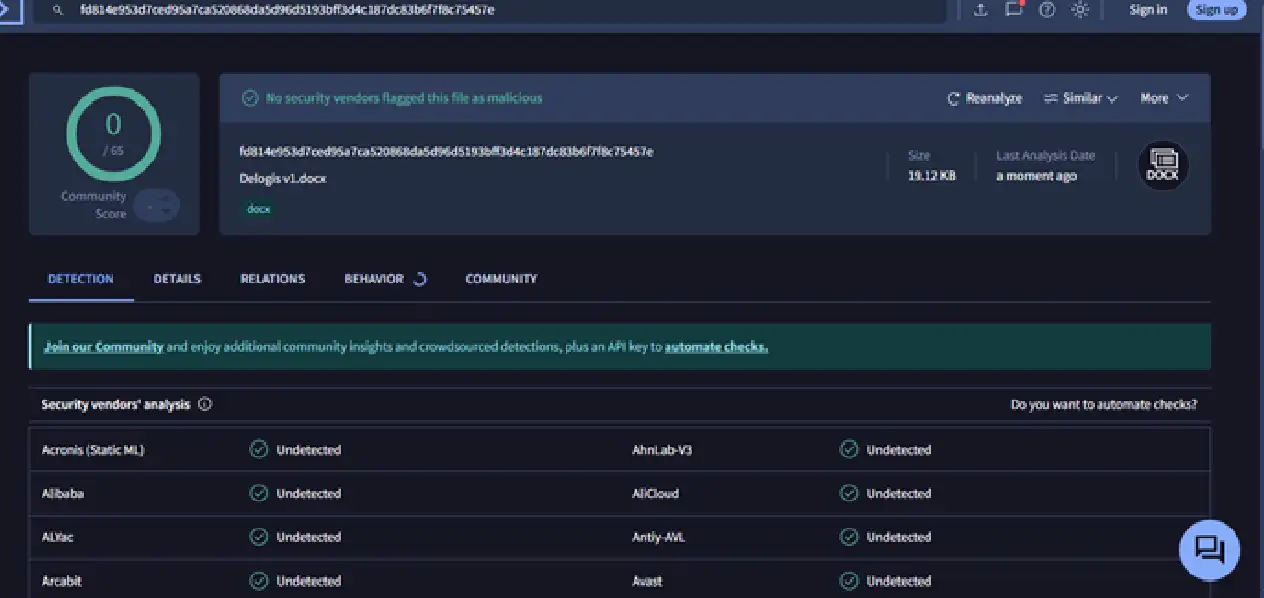
Task: Click the Join our Community link
Action: click(104, 347)
